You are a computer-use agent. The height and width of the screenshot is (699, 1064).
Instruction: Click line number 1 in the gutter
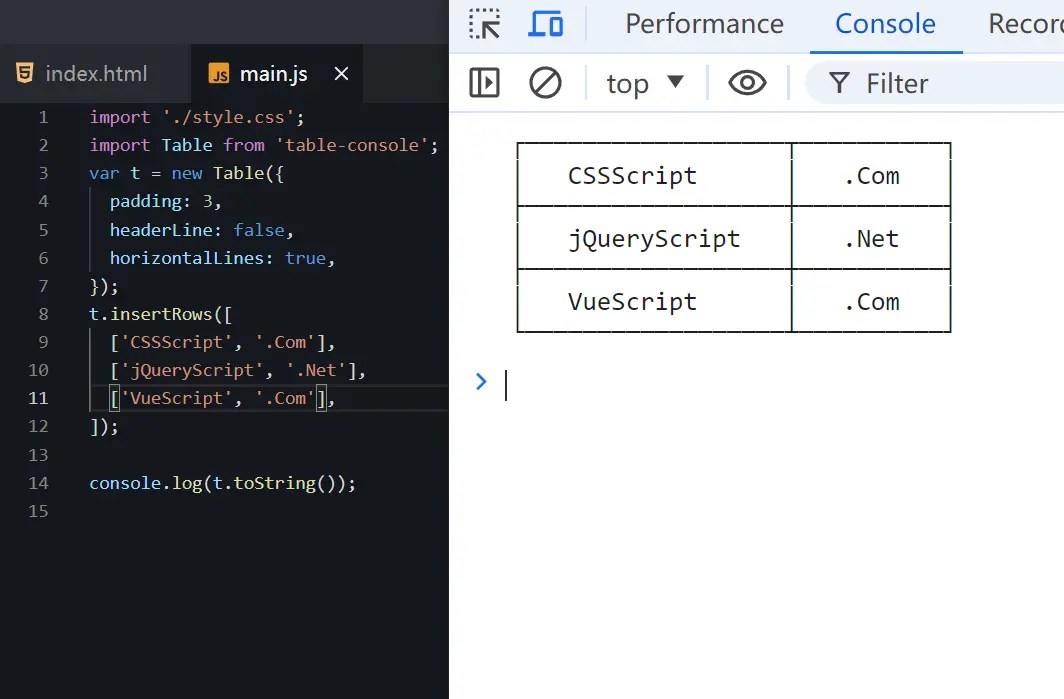(43, 117)
